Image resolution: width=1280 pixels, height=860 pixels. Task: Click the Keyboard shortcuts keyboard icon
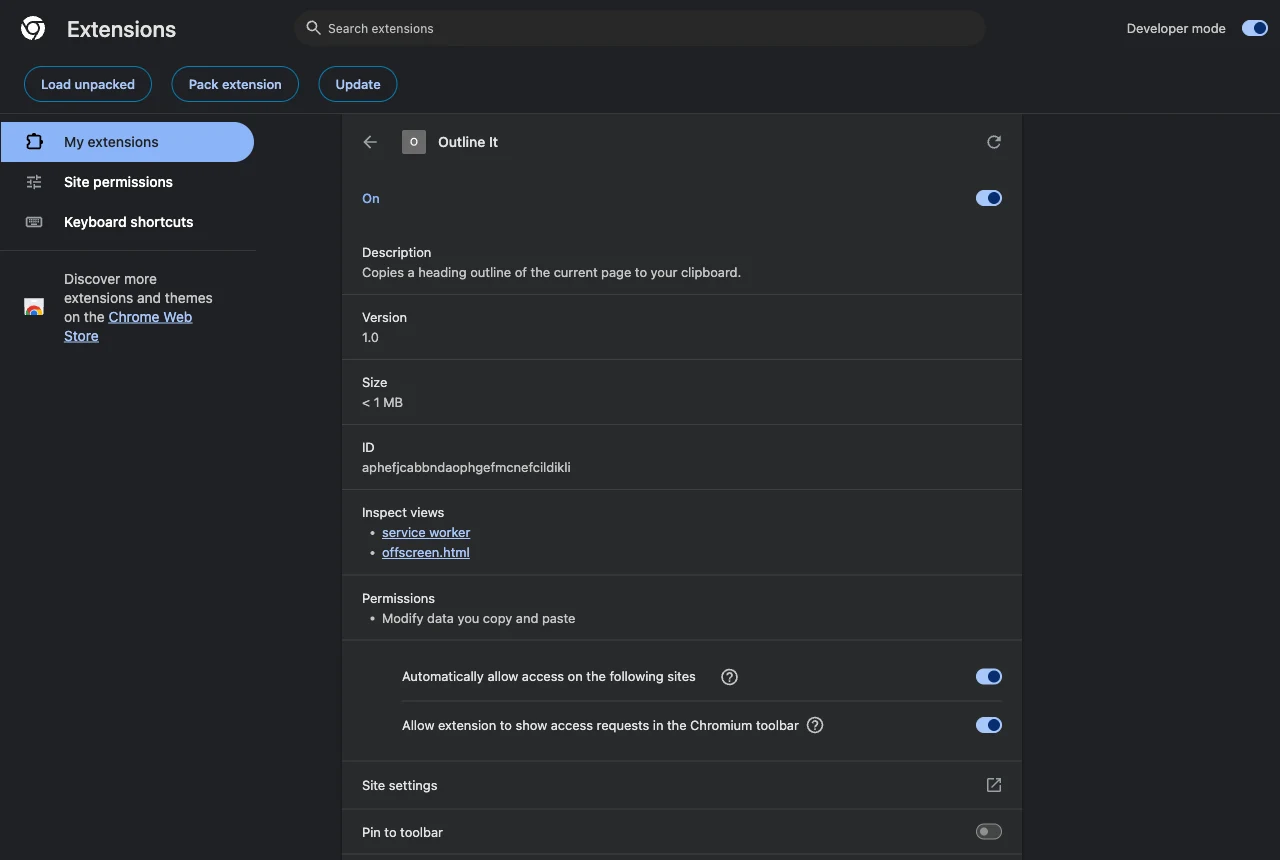34,222
